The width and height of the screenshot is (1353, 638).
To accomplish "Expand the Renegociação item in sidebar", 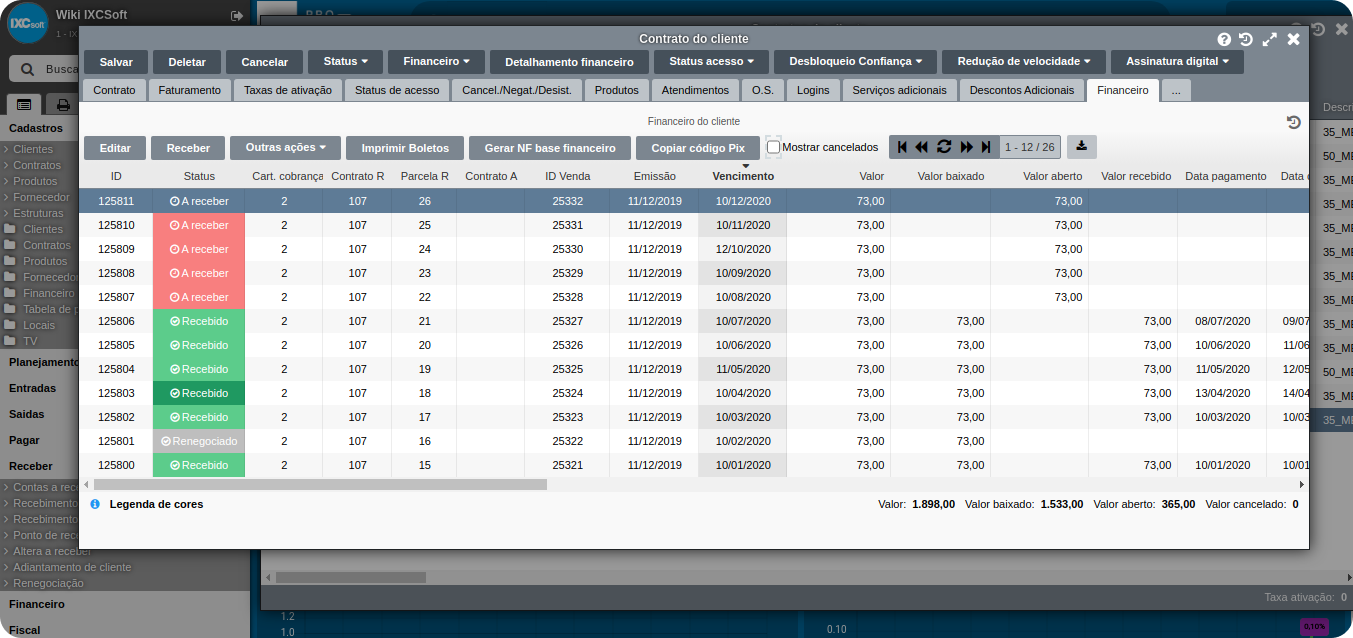I will (48, 583).
